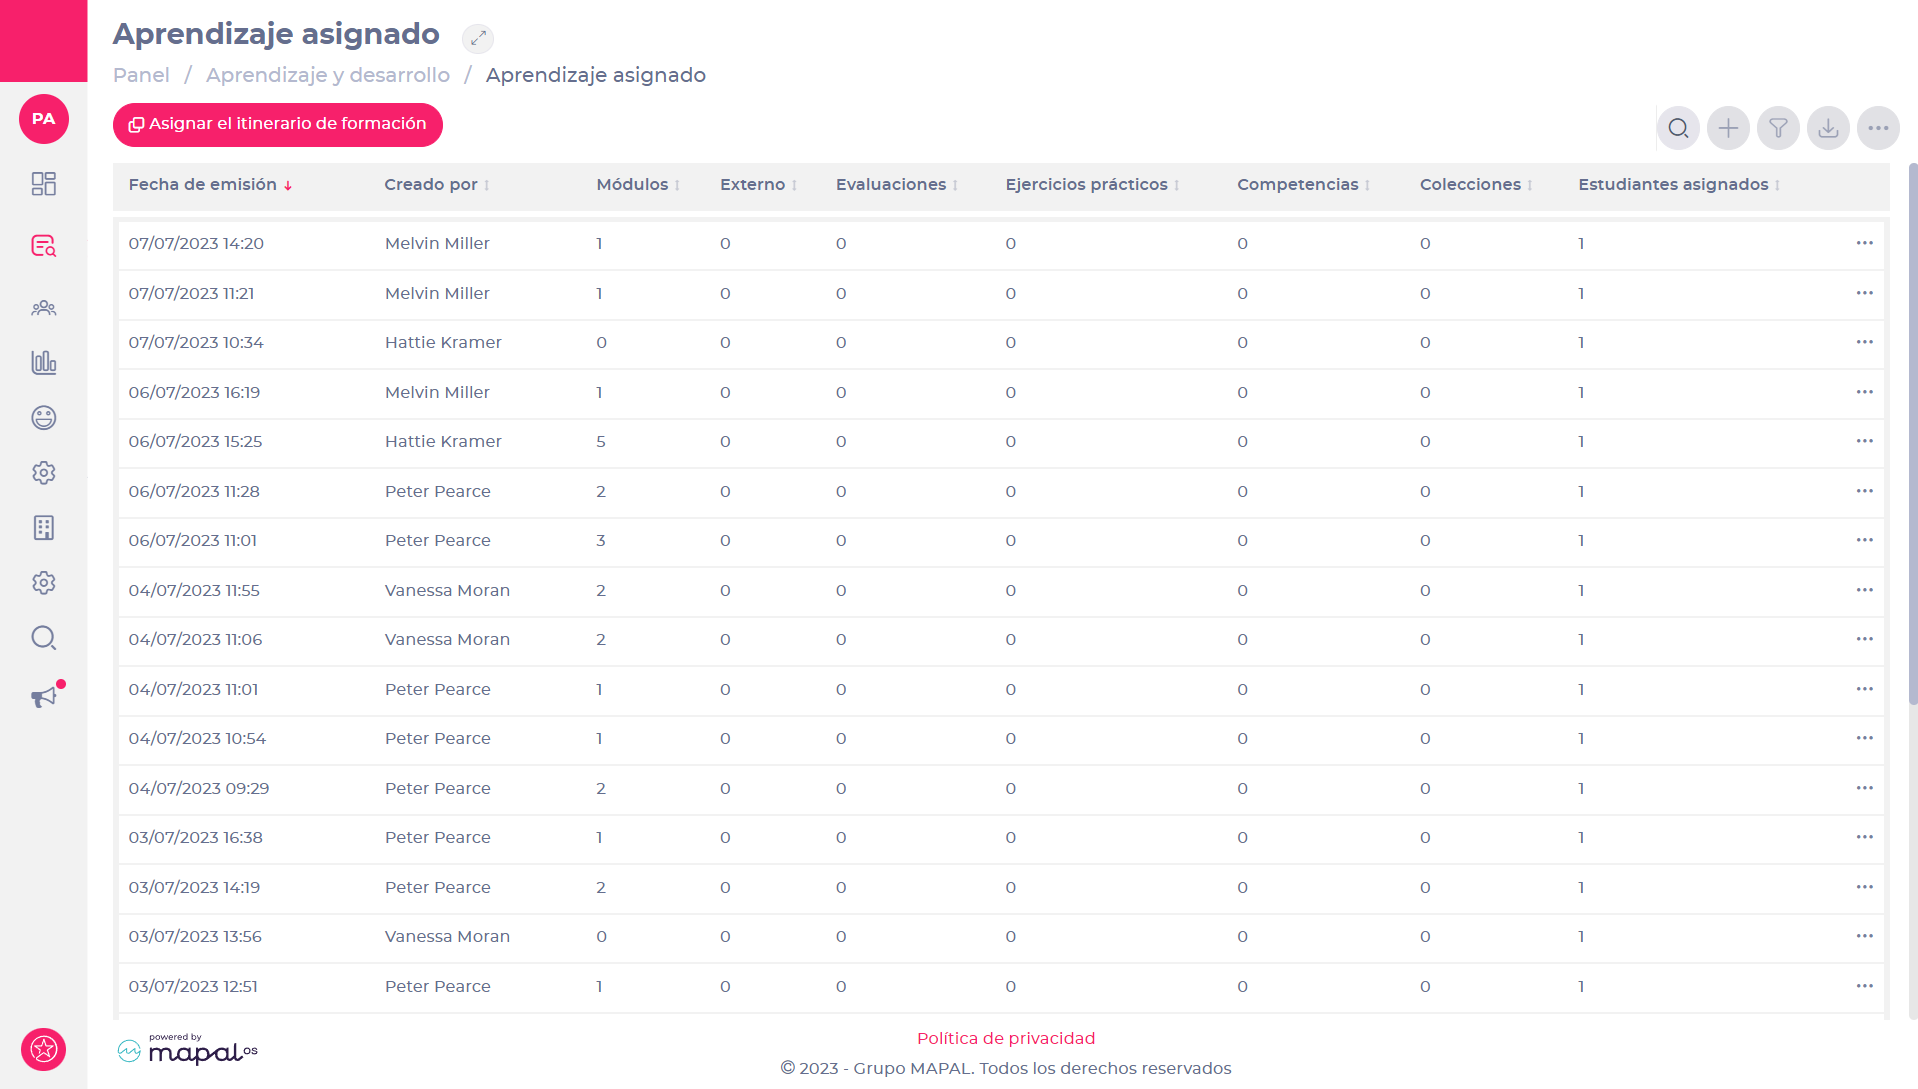The image size is (1918, 1089).
Task: Click the 04/07/2023 10:54 date cell
Action: pyautogui.click(x=197, y=738)
